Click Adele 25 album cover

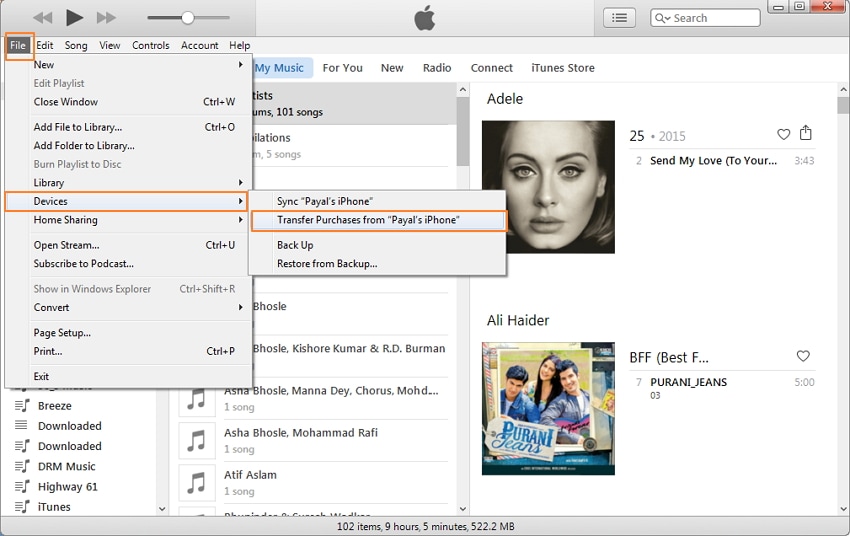pos(548,187)
